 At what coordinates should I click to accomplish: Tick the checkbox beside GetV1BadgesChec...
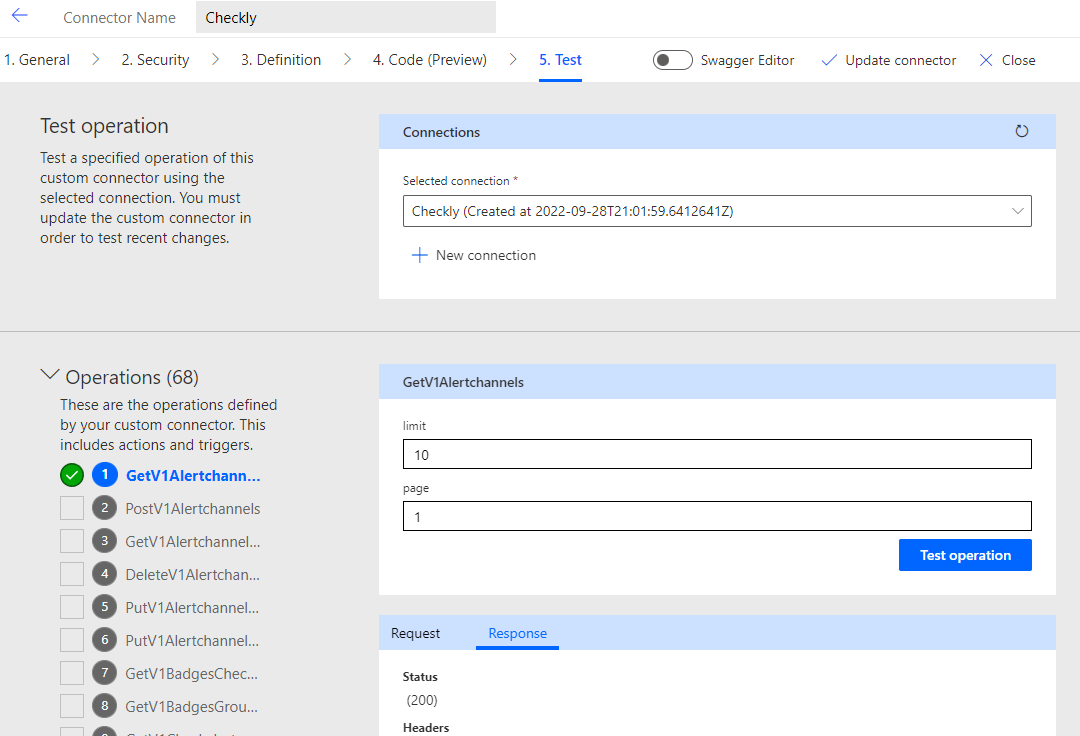point(72,673)
